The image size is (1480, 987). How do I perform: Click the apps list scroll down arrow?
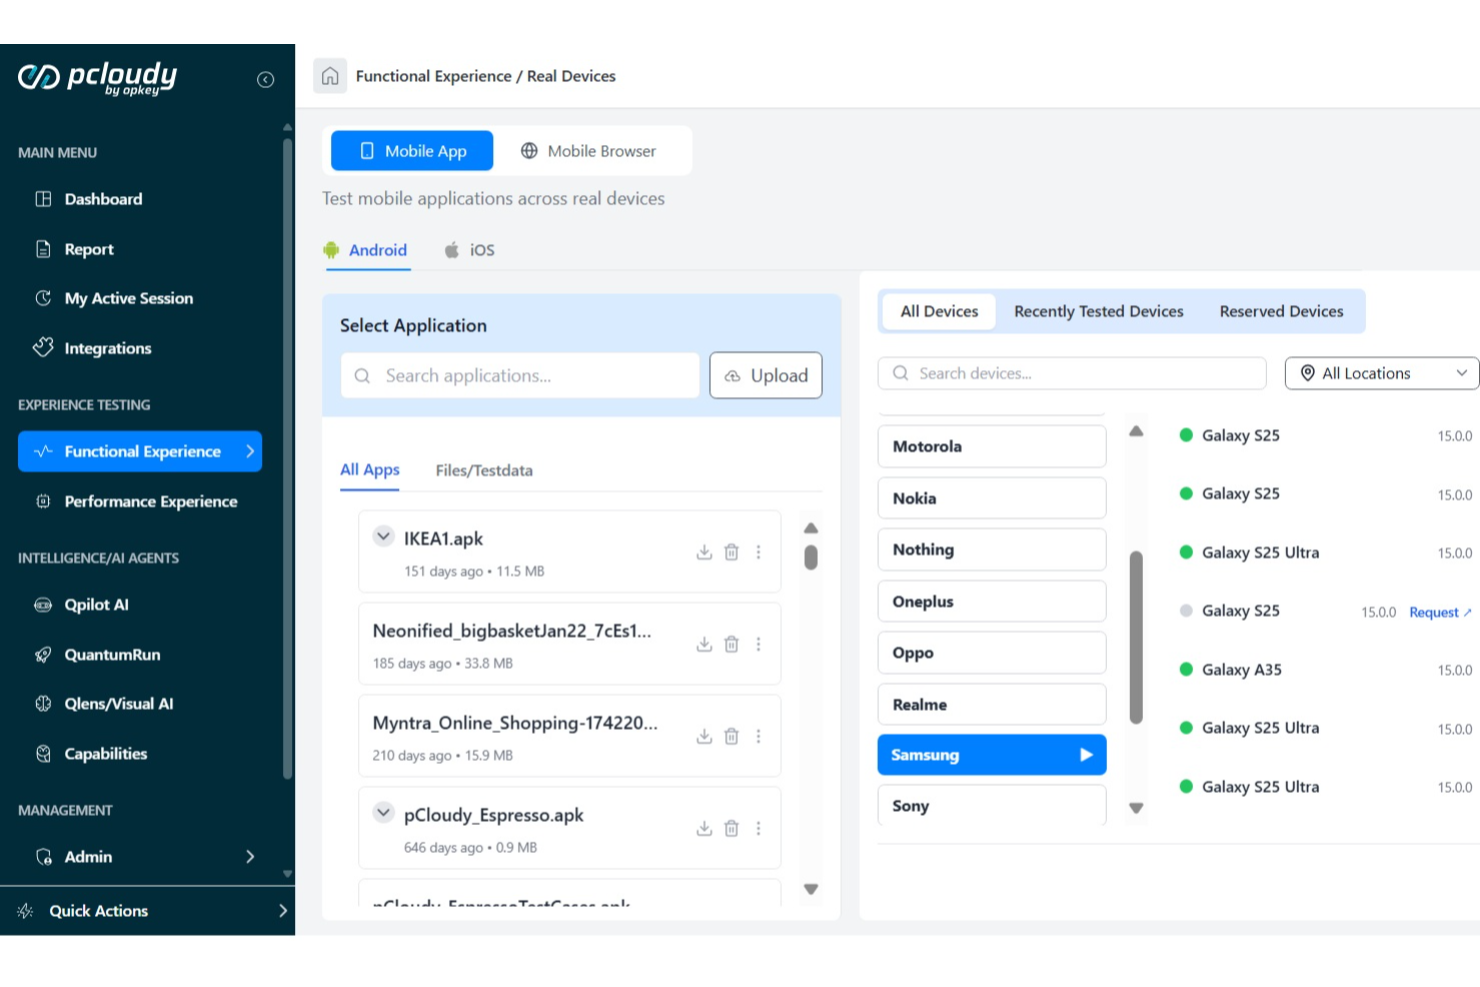[811, 889]
